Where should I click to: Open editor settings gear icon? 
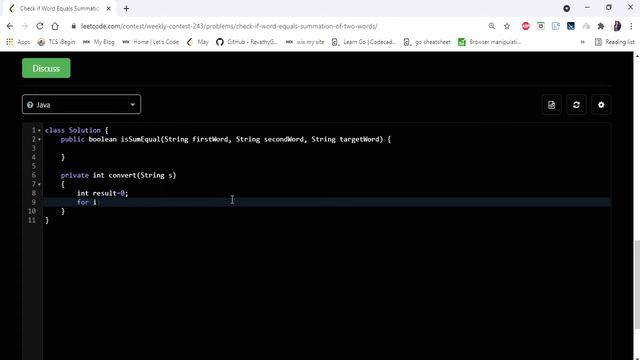601,105
